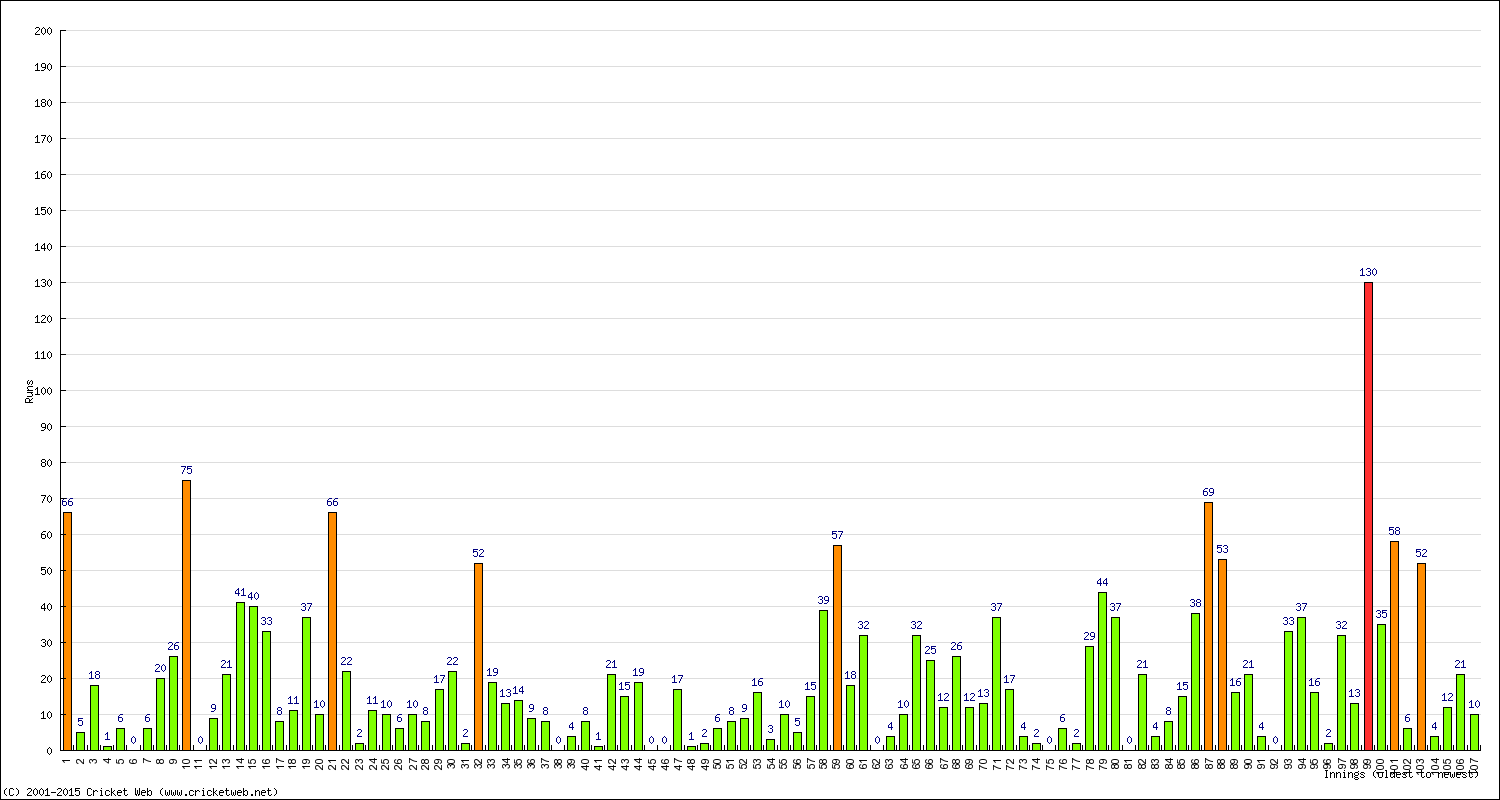The height and width of the screenshot is (800, 1500).
Task: Select the "44" value label
Action: (x=1102, y=582)
